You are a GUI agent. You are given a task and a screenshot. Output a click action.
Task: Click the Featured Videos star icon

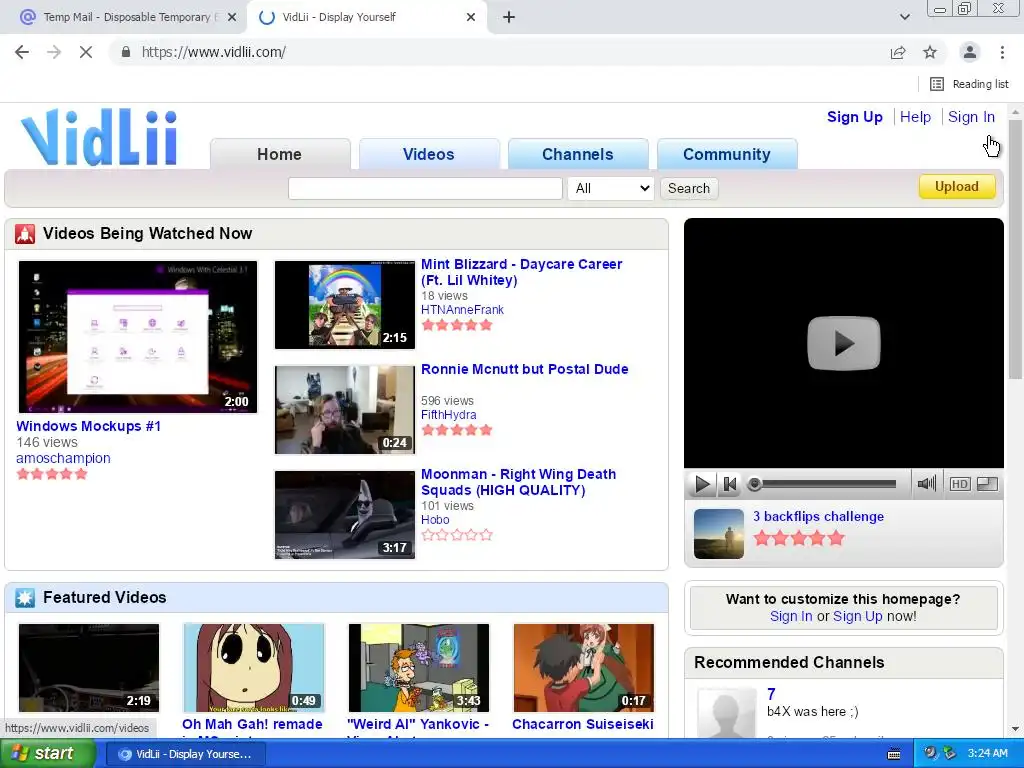[25, 598]
